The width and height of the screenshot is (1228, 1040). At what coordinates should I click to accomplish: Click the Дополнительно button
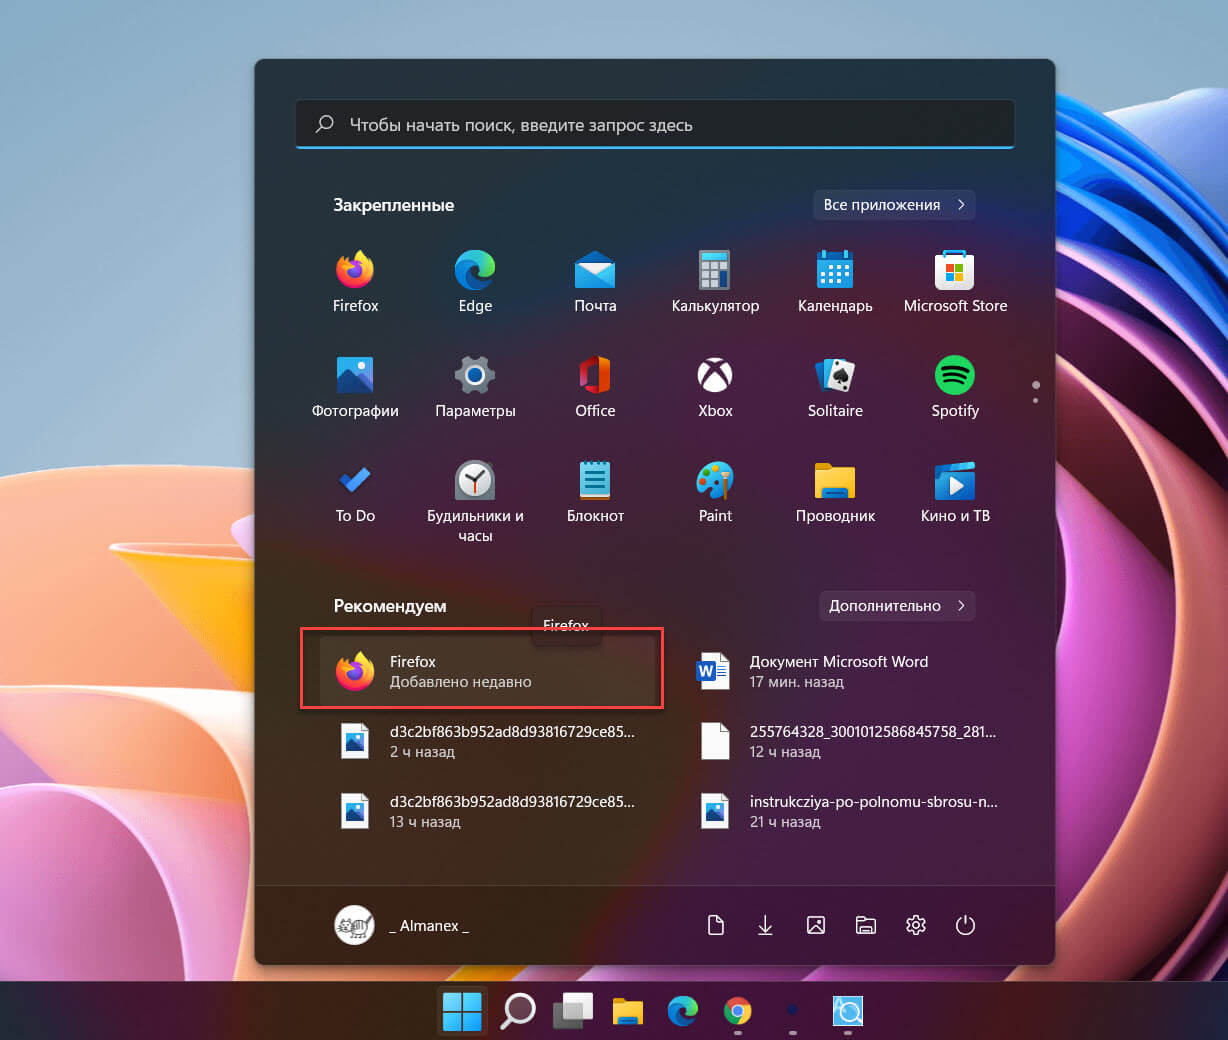(x=897, y=605)
